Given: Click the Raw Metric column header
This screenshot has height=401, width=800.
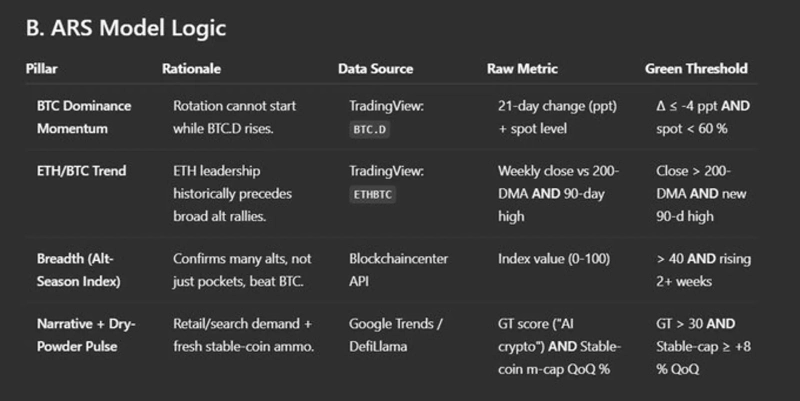Looking at the screenshot, I should click(522, 69).
